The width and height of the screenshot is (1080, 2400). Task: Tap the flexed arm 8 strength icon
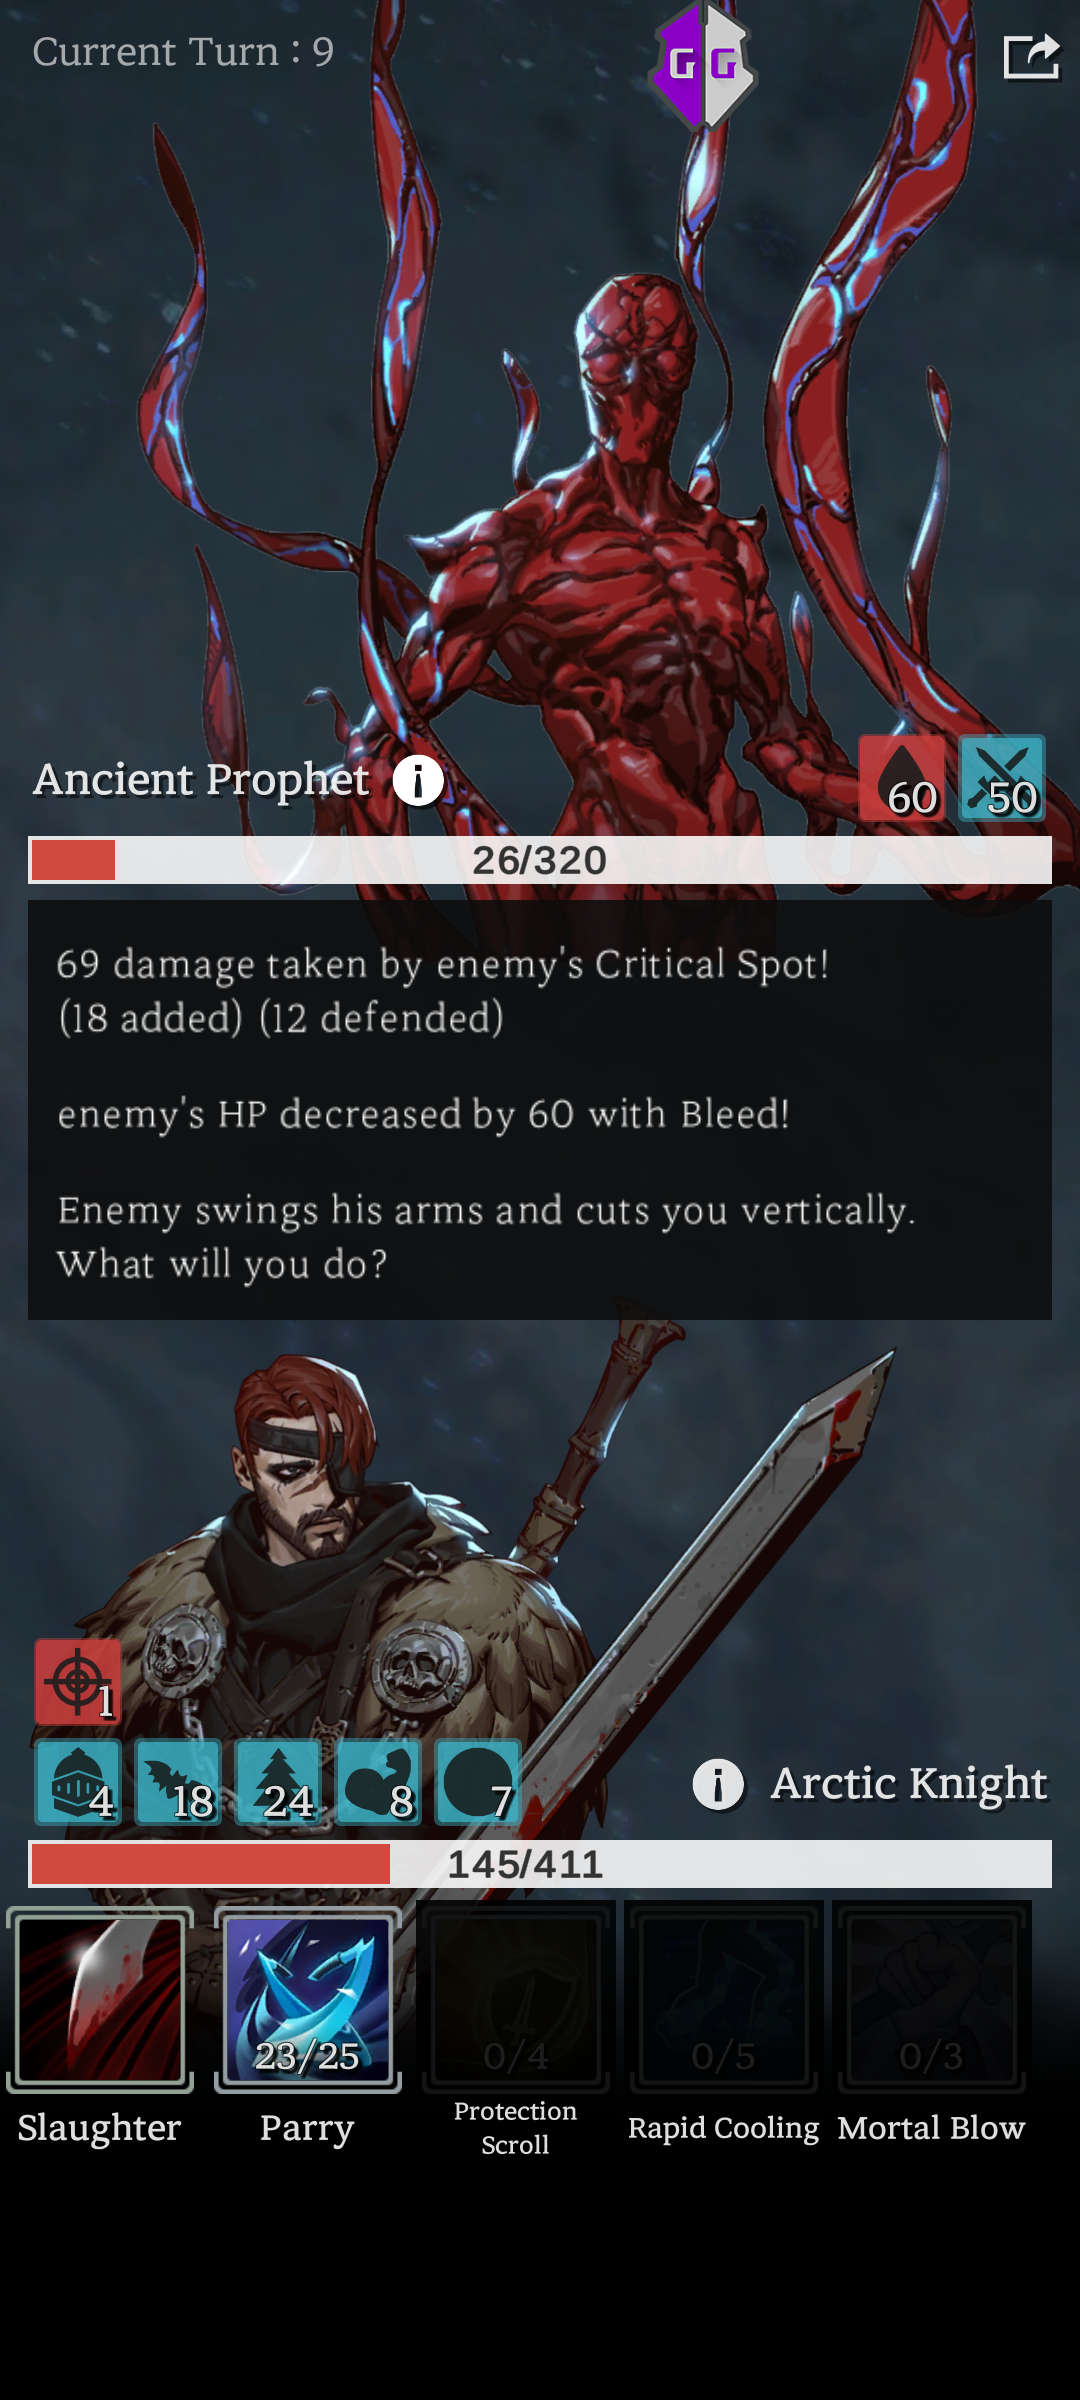point(378,1782)
